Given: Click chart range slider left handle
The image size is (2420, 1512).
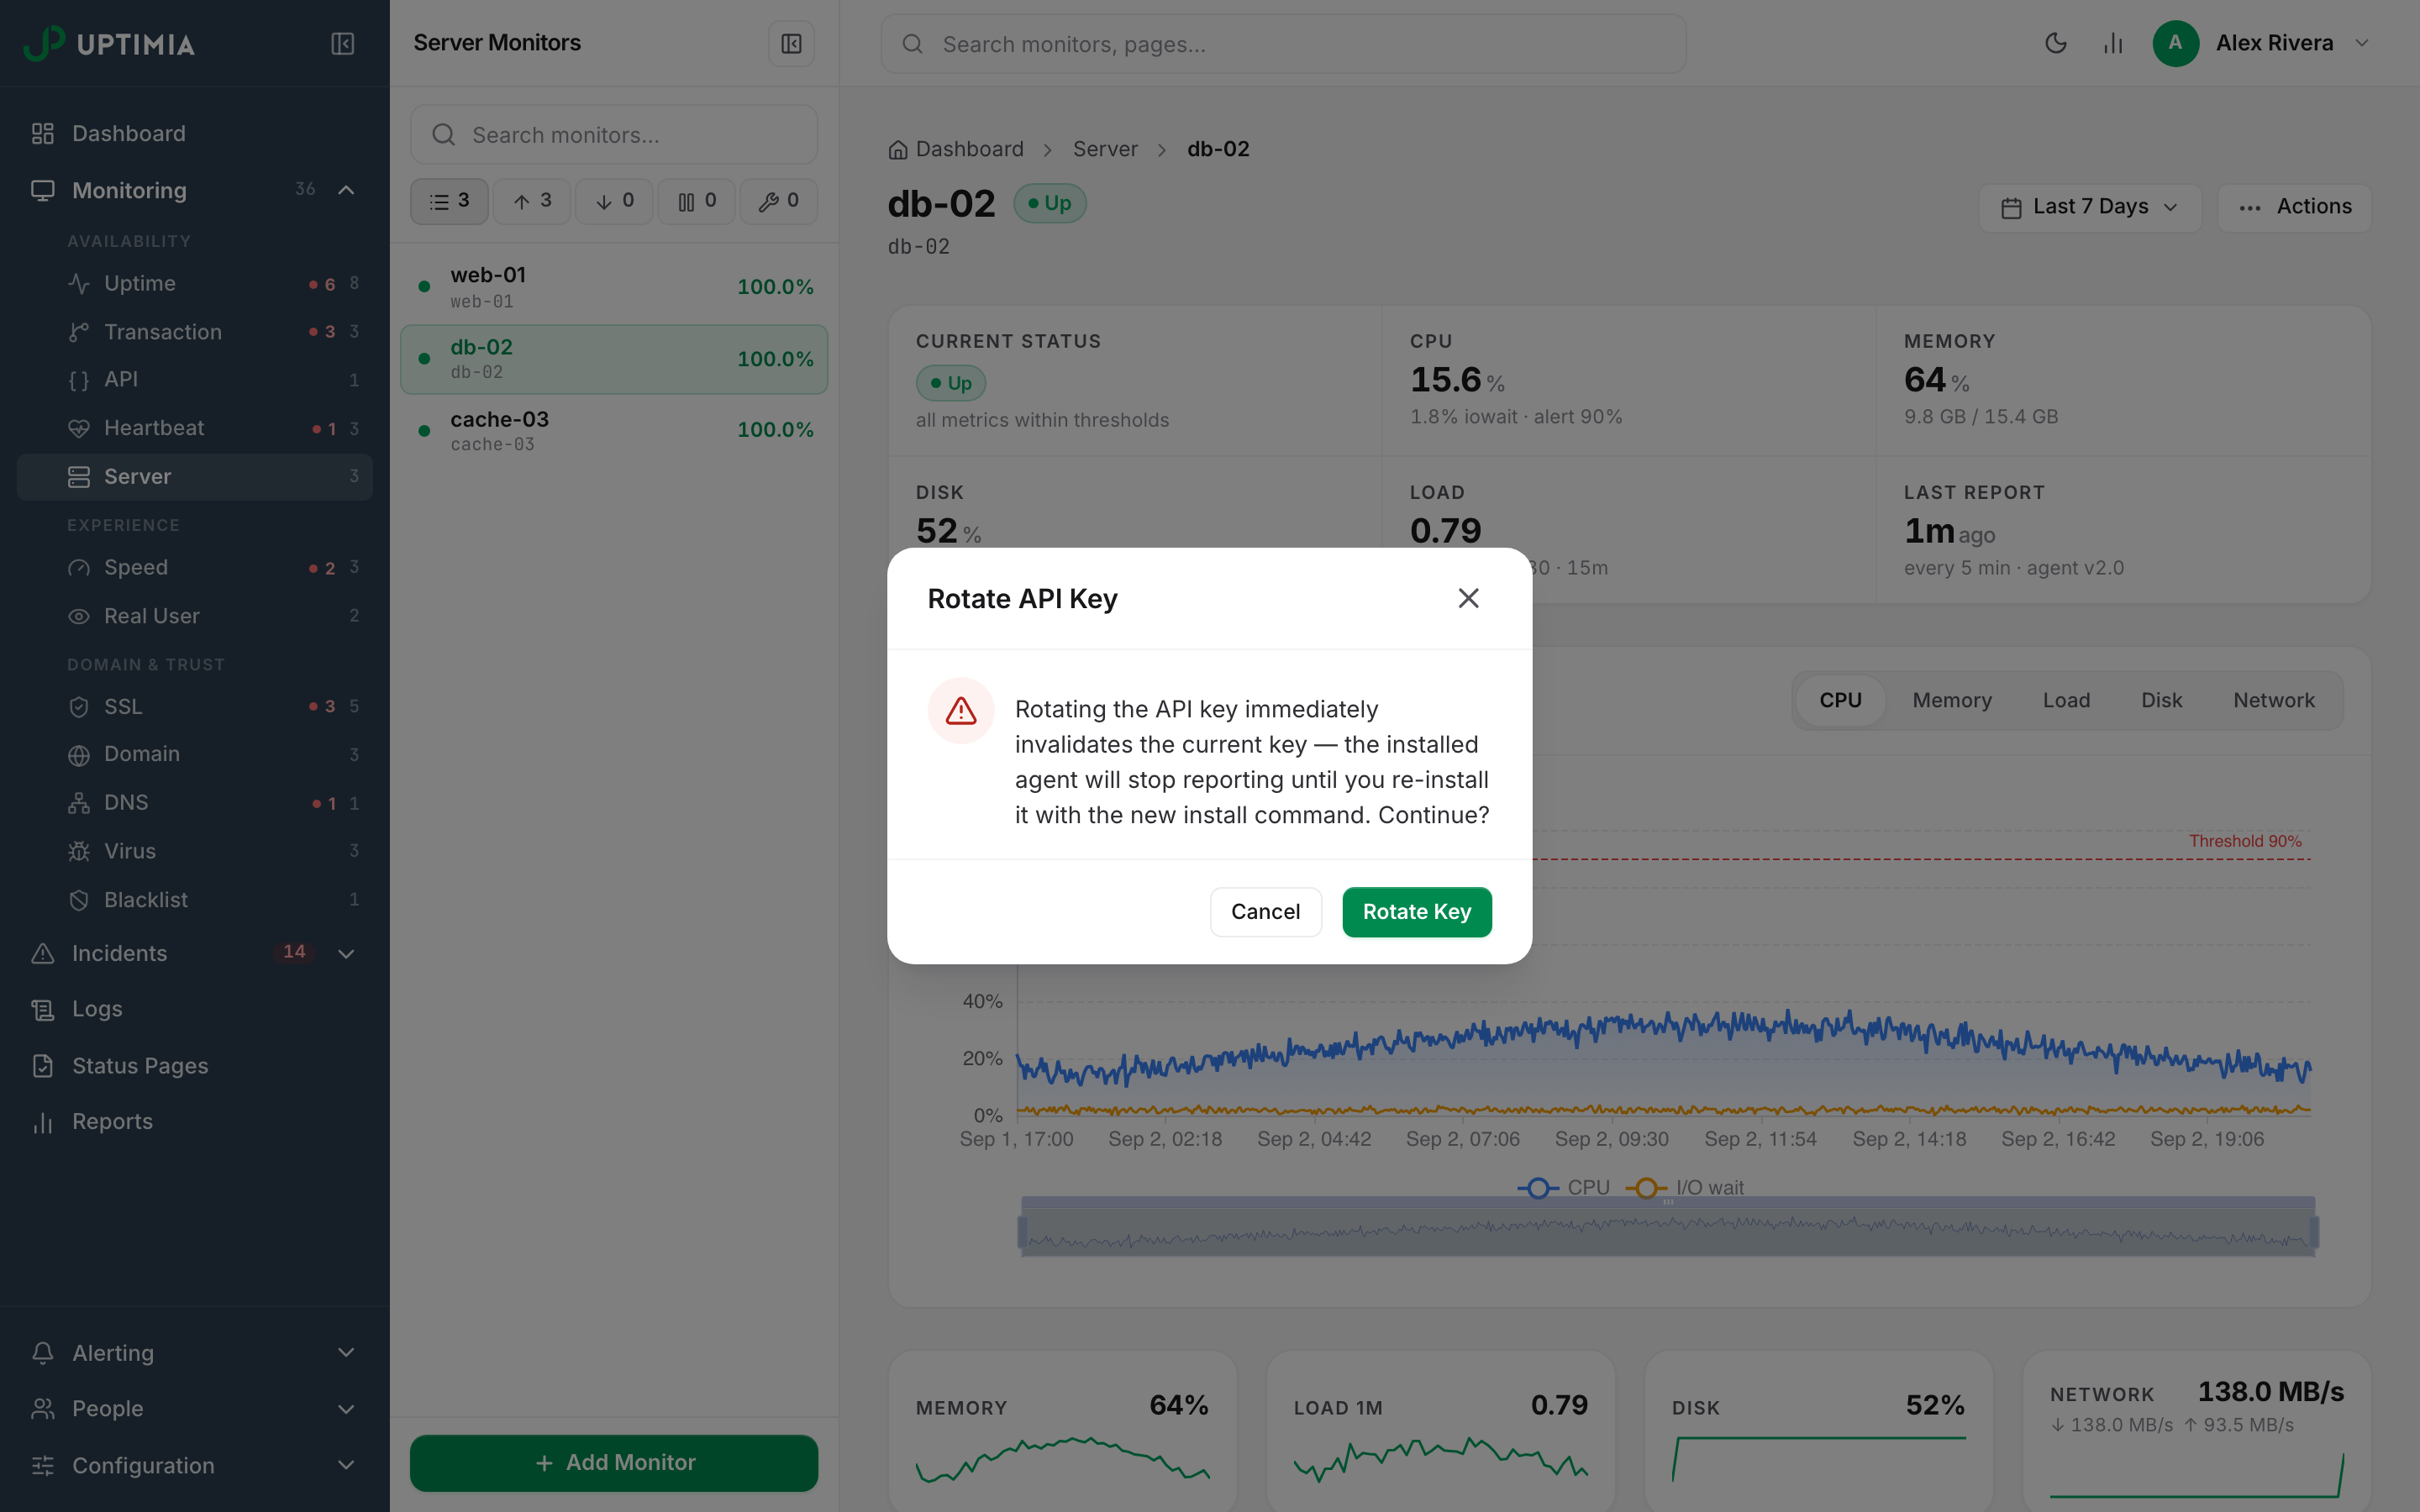Looking at the screenshot, I should tap(1022, 1232).
